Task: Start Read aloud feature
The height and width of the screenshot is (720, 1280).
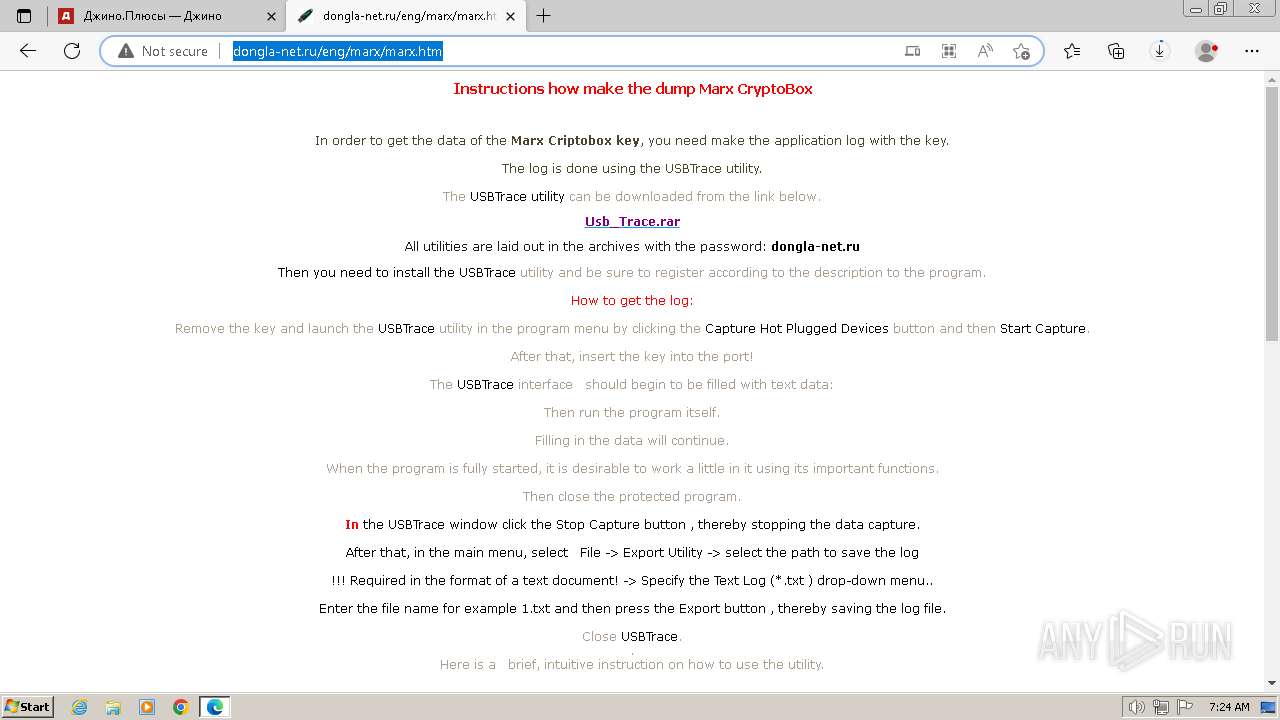Action: point(985,51)
